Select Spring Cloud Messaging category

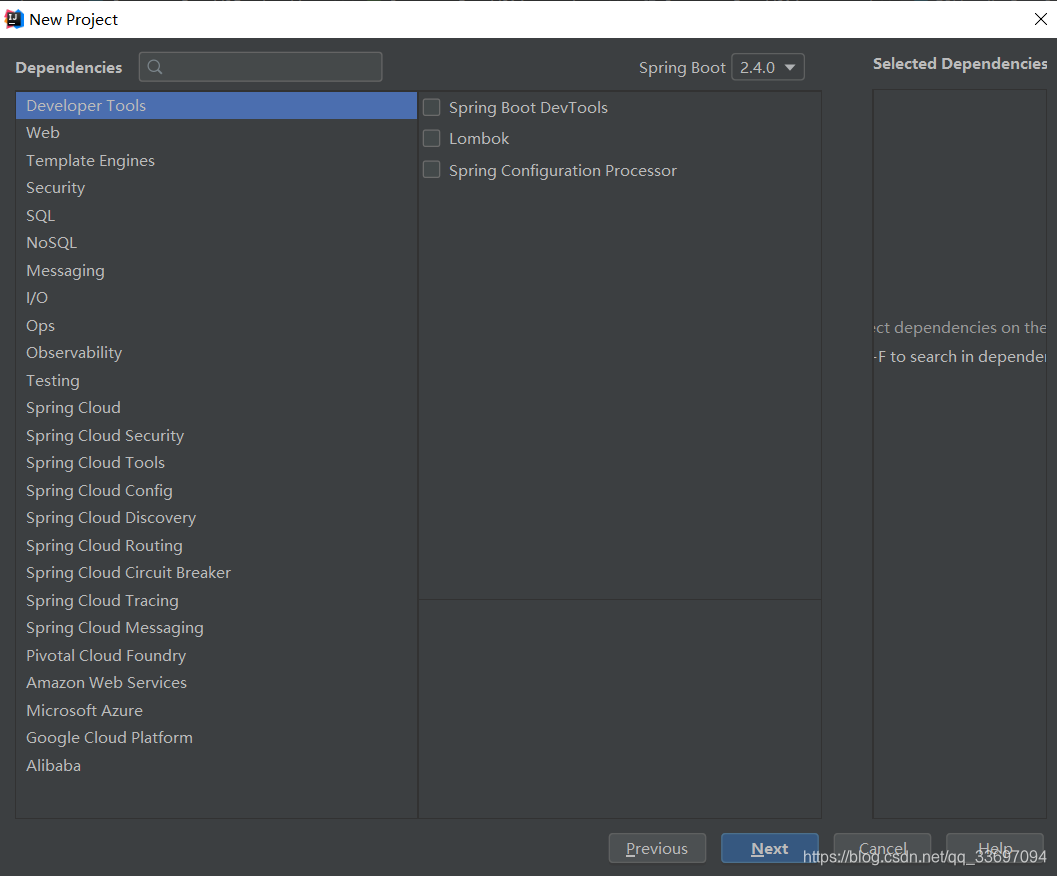(216, 628)
